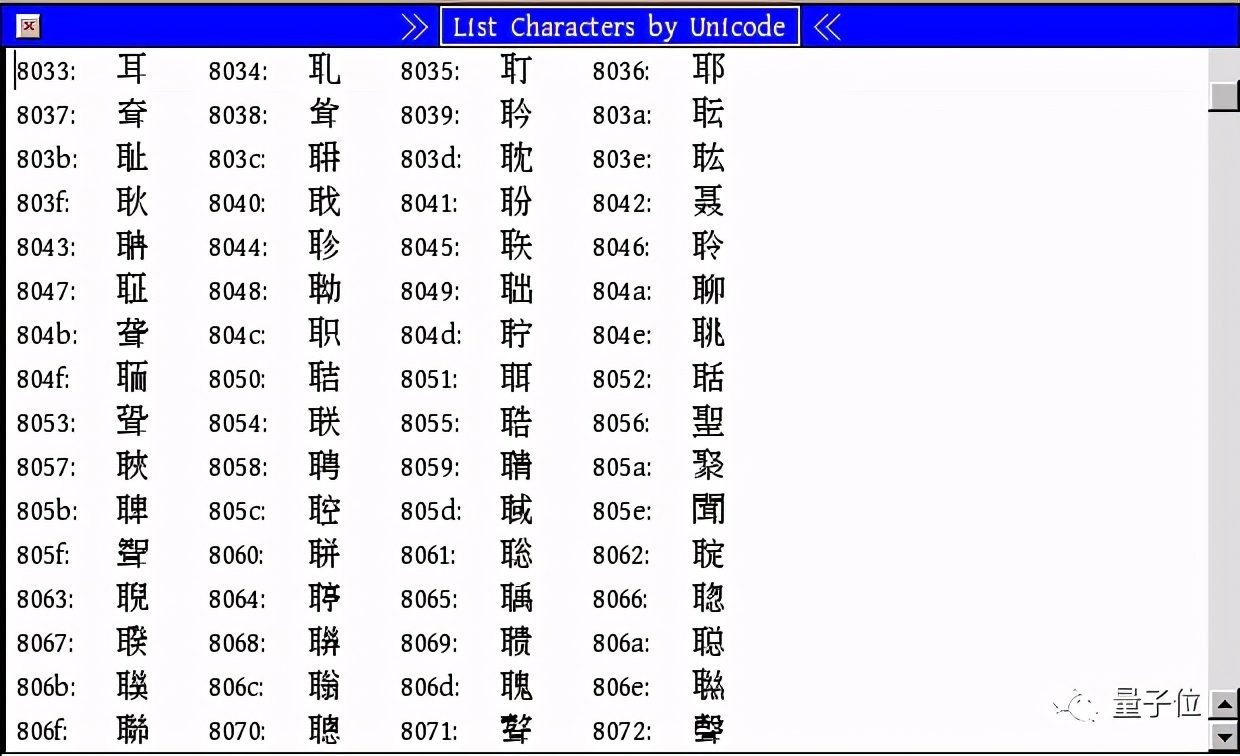Screen dimensions: 1240x756
Task: Select the character 聲 next to 8072
Action: [x=708, y=730]
